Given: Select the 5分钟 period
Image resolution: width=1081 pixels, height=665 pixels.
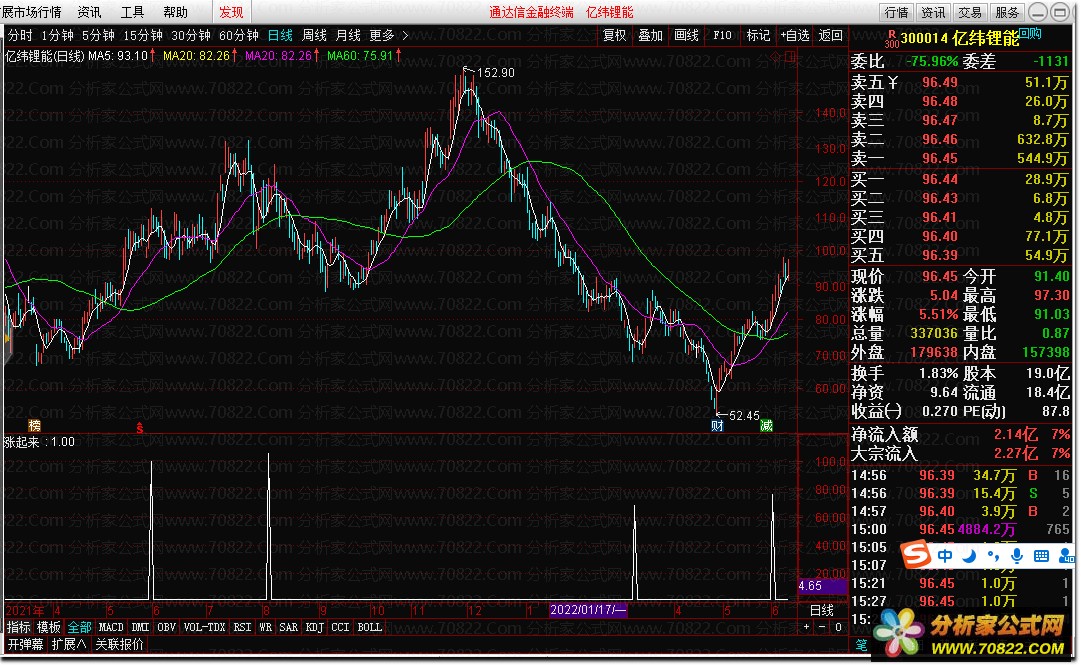Looking at the screenshot, I should tap(98, 35).
